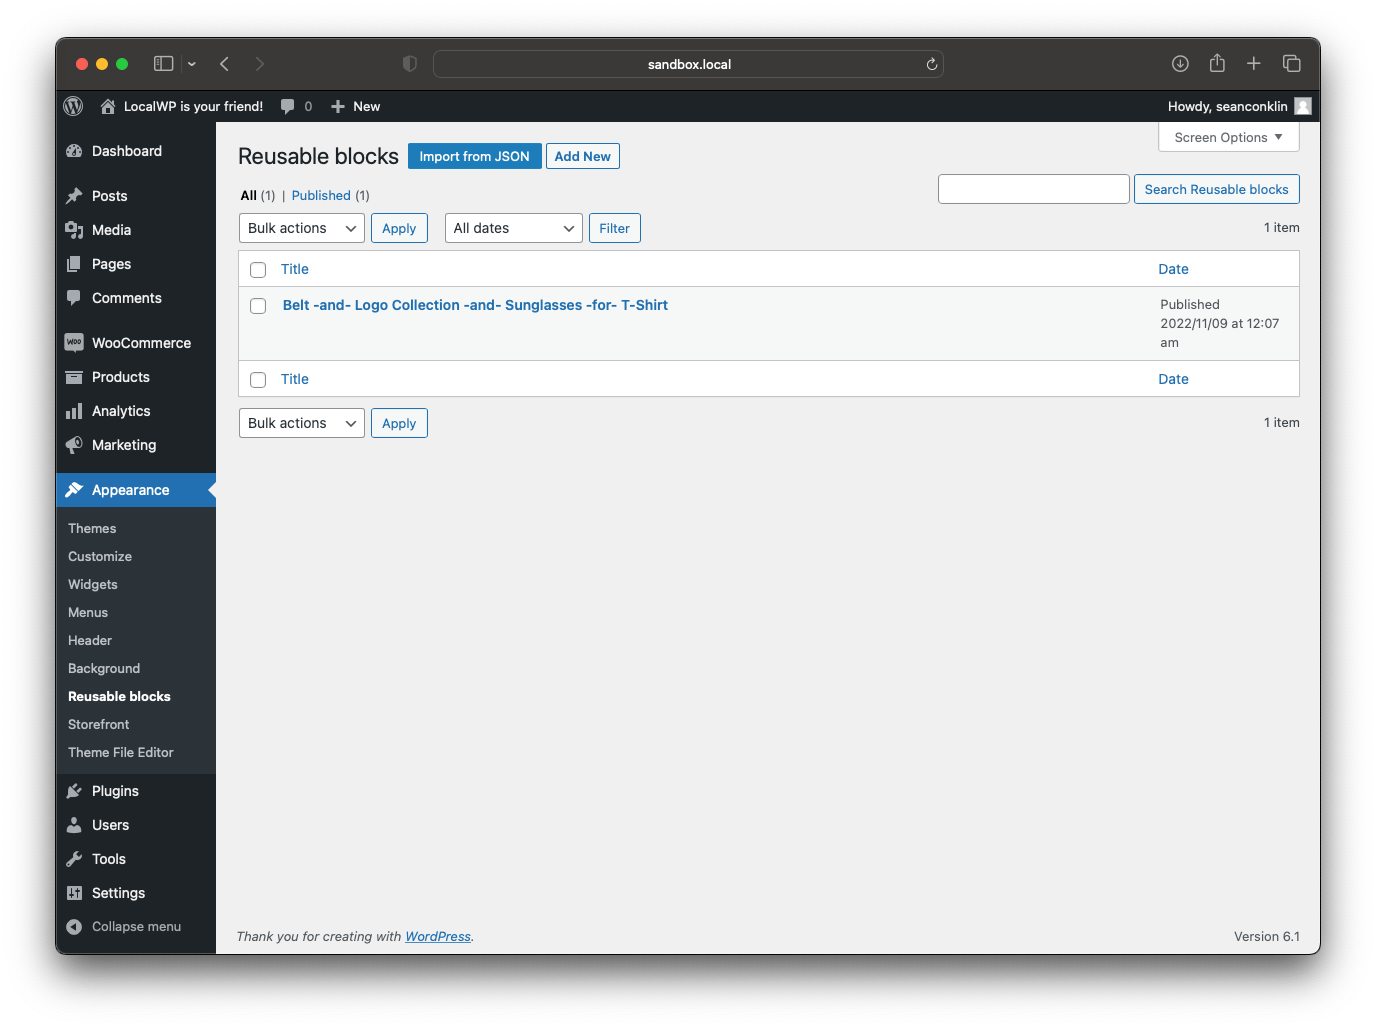Image resolution: width=1376 pixels, height=1028 pixels.
Task: Click the Comments speech bubble sidebar icon
Action: coord(74,298)
